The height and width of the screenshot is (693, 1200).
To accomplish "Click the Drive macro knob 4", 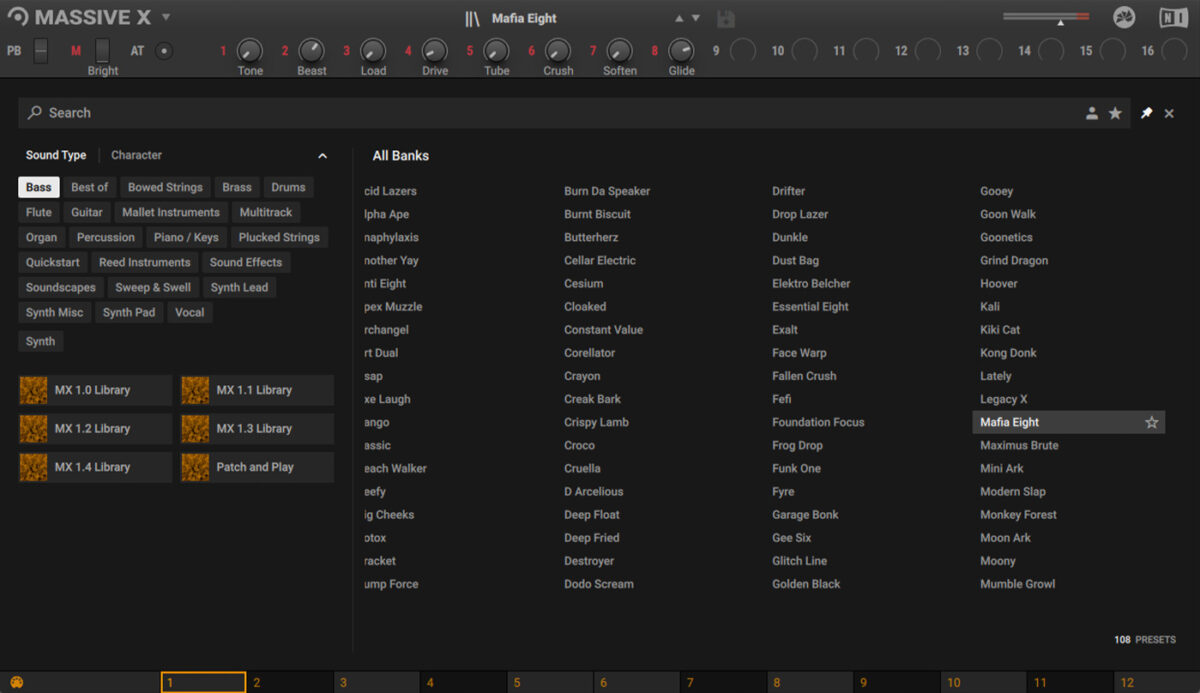I will coord(435,51).
